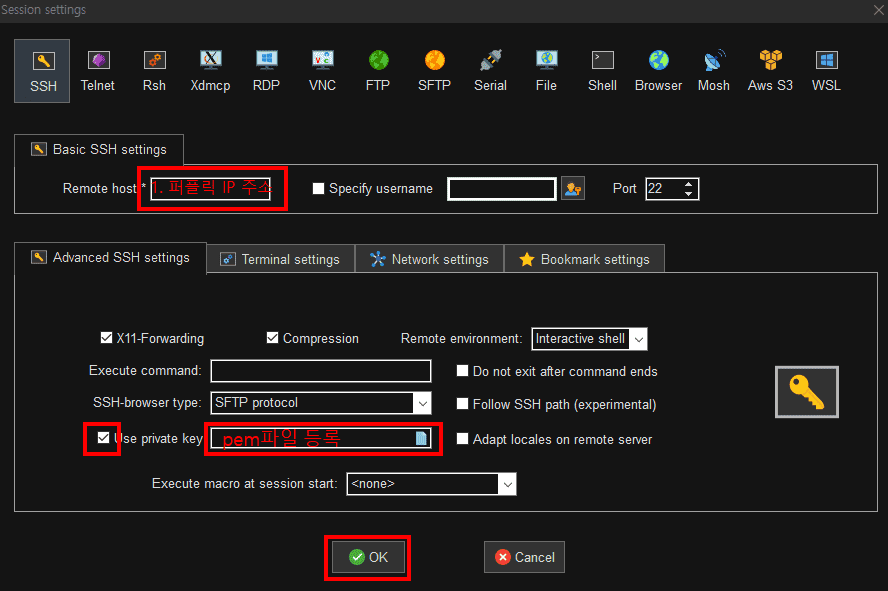Pick the Shell session icon
Viewport: 888px width, 591px height.
coord(602,71)
